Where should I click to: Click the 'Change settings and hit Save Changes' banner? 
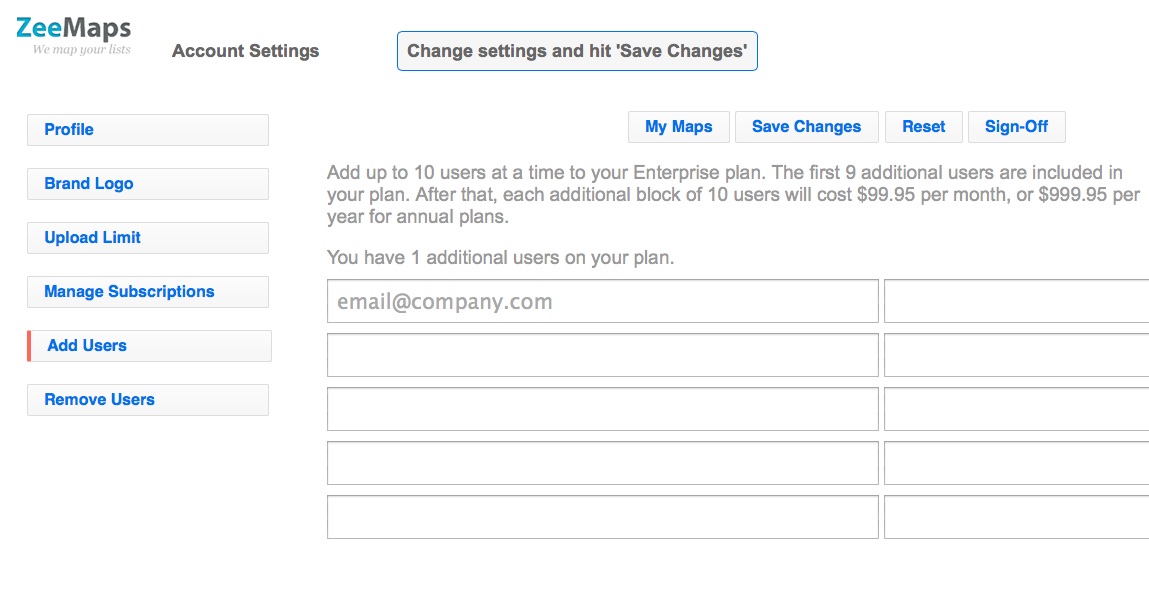click(x=577, y=51)
